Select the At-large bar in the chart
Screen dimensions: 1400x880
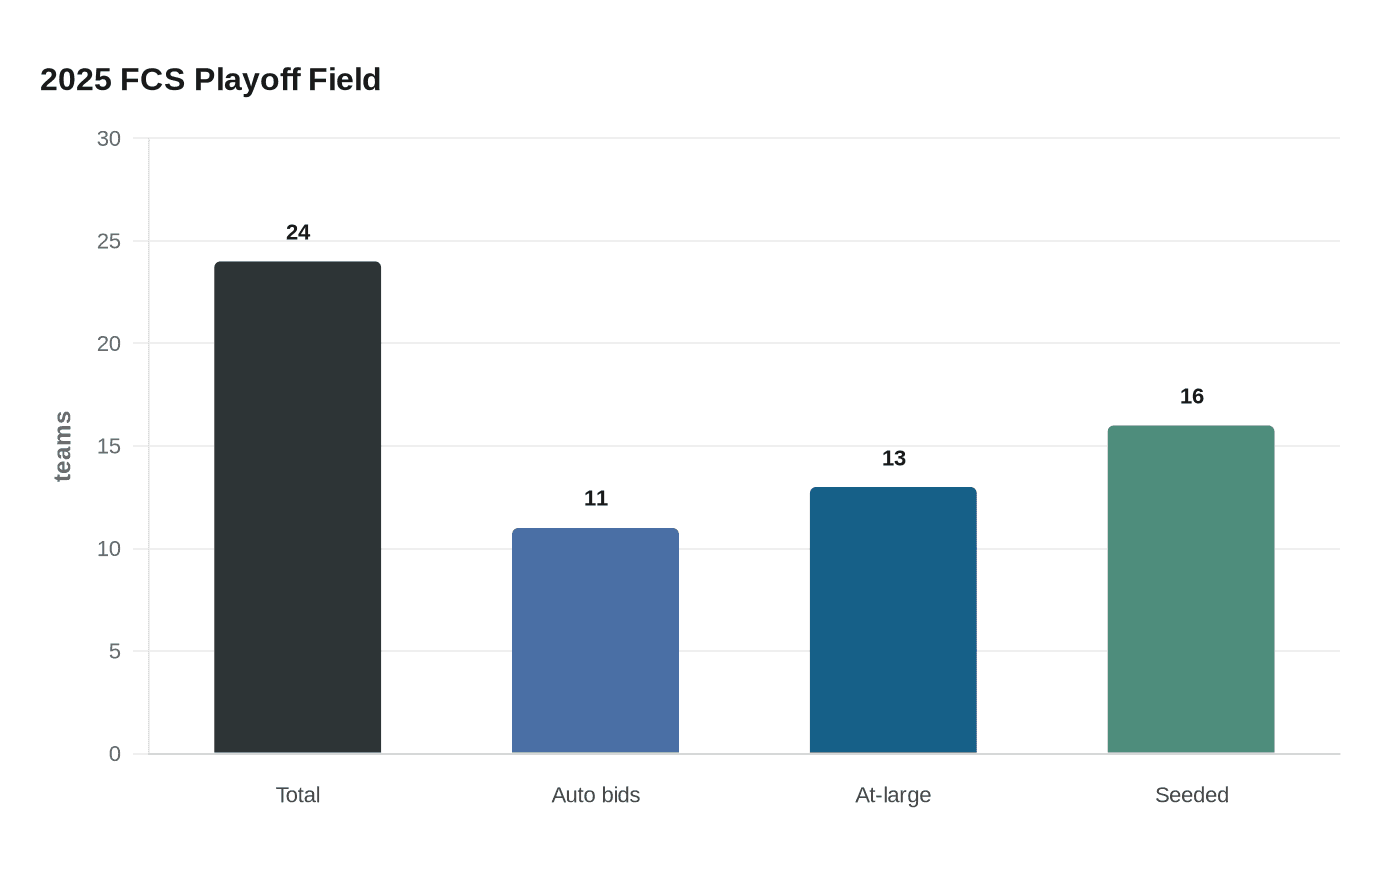point(893,620)
